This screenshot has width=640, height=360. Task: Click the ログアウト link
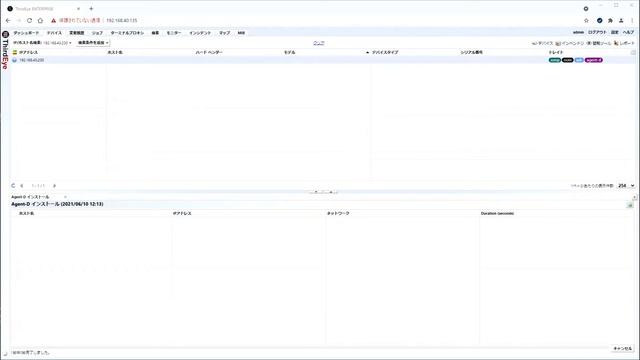[597, 32]
